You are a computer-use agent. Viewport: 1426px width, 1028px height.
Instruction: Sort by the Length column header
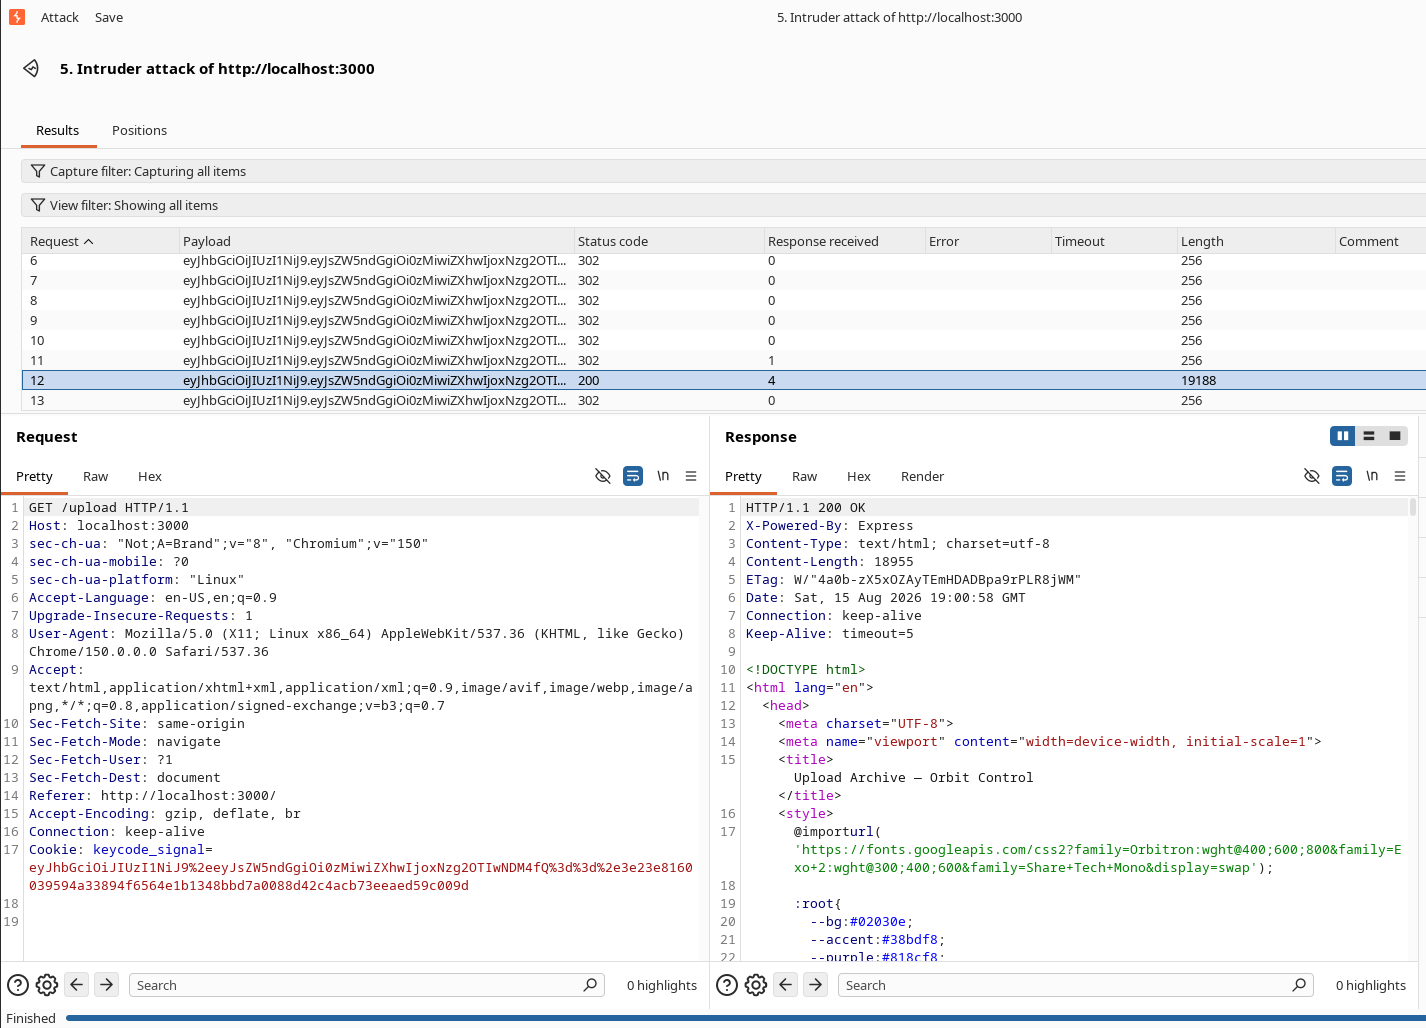[1256, 241]
